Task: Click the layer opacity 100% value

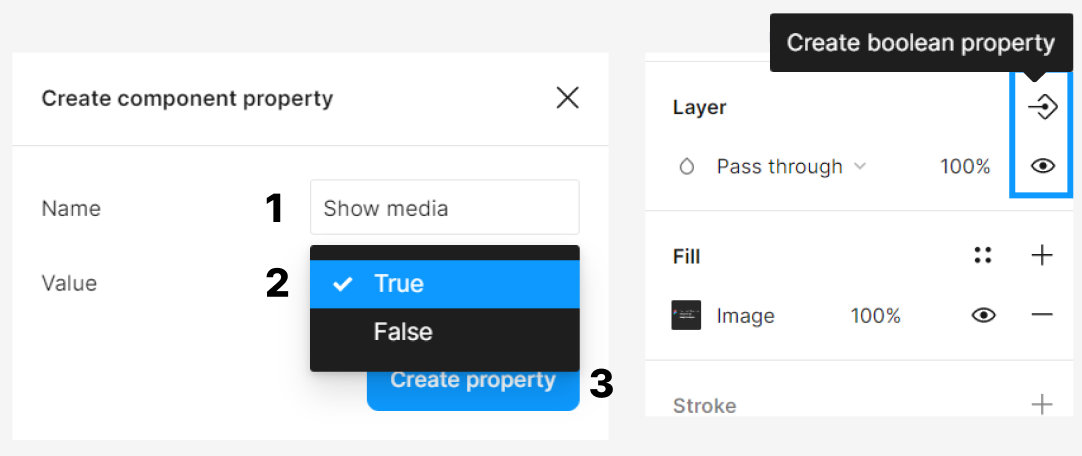Action: (965, 167)
